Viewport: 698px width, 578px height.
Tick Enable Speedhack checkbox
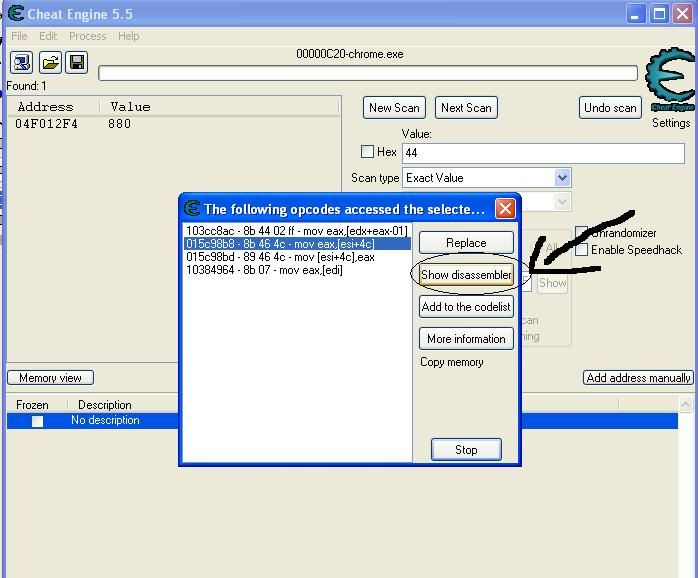click(x=581, y=250)
